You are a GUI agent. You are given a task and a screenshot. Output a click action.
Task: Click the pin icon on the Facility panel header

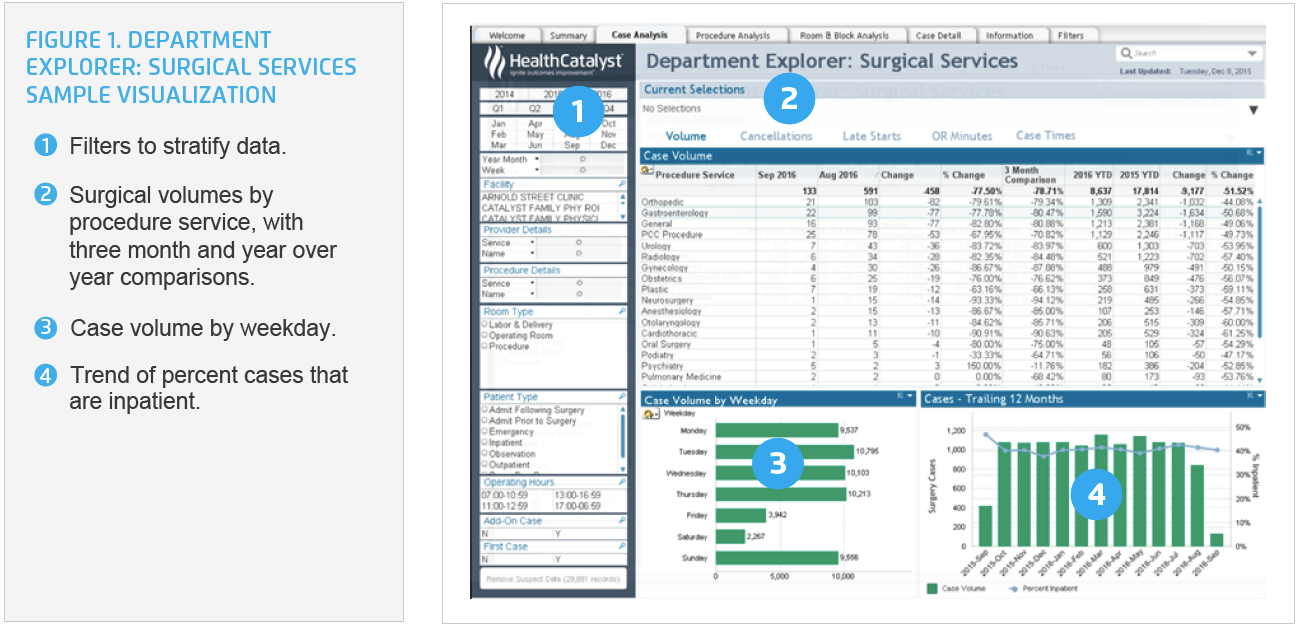pyautogui.click(x=624, y=182)
